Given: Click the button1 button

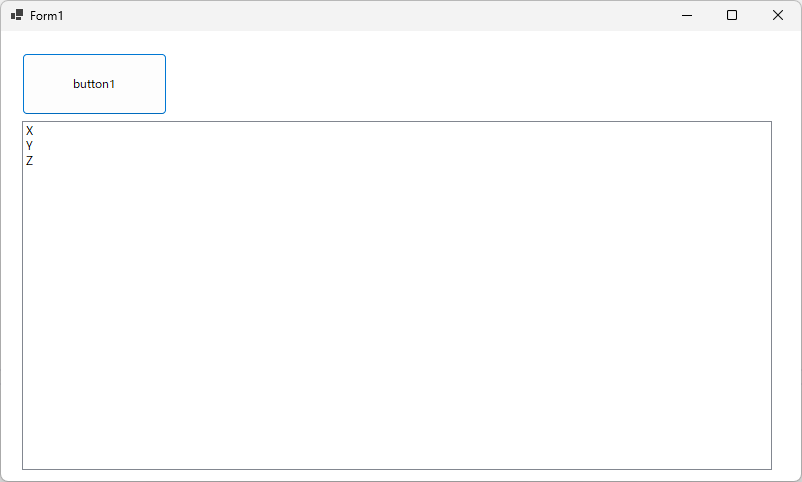Looking at the screenshot, I should pos(95,84).
